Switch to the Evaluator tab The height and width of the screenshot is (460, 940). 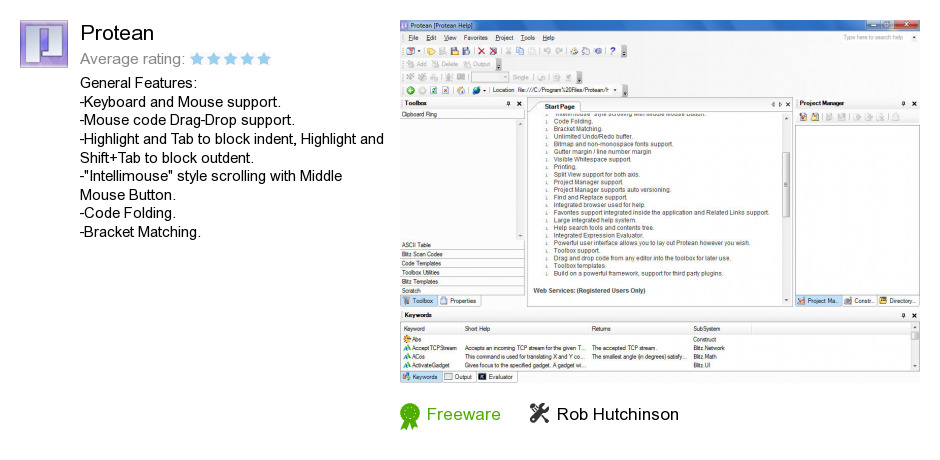coord(496,377)
